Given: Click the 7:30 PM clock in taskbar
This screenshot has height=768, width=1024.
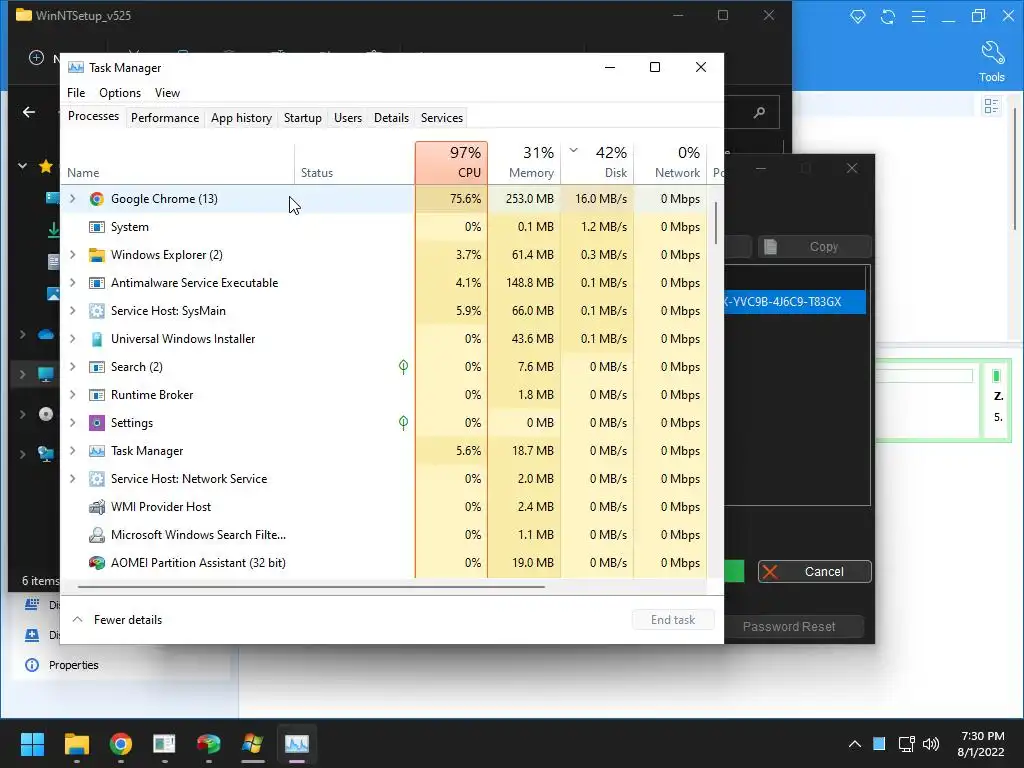Looking at the screenshot, I should 982,736.
